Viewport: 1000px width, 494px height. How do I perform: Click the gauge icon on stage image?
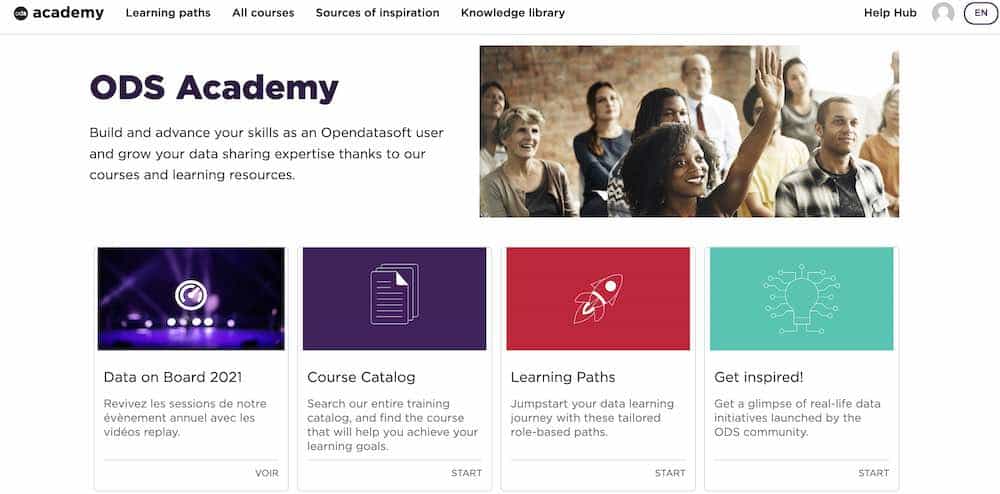tap(190, 296)
